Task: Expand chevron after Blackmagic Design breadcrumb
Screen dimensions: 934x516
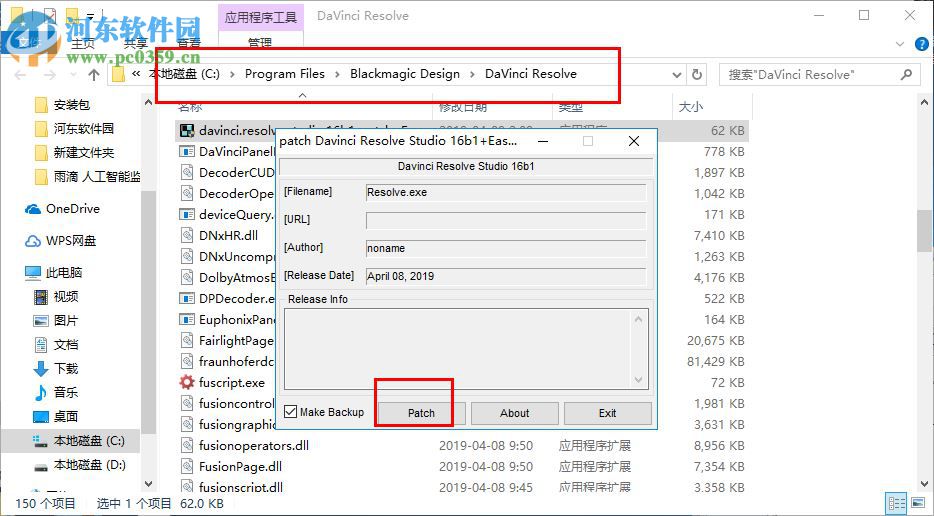Action: tap(472, 74)
